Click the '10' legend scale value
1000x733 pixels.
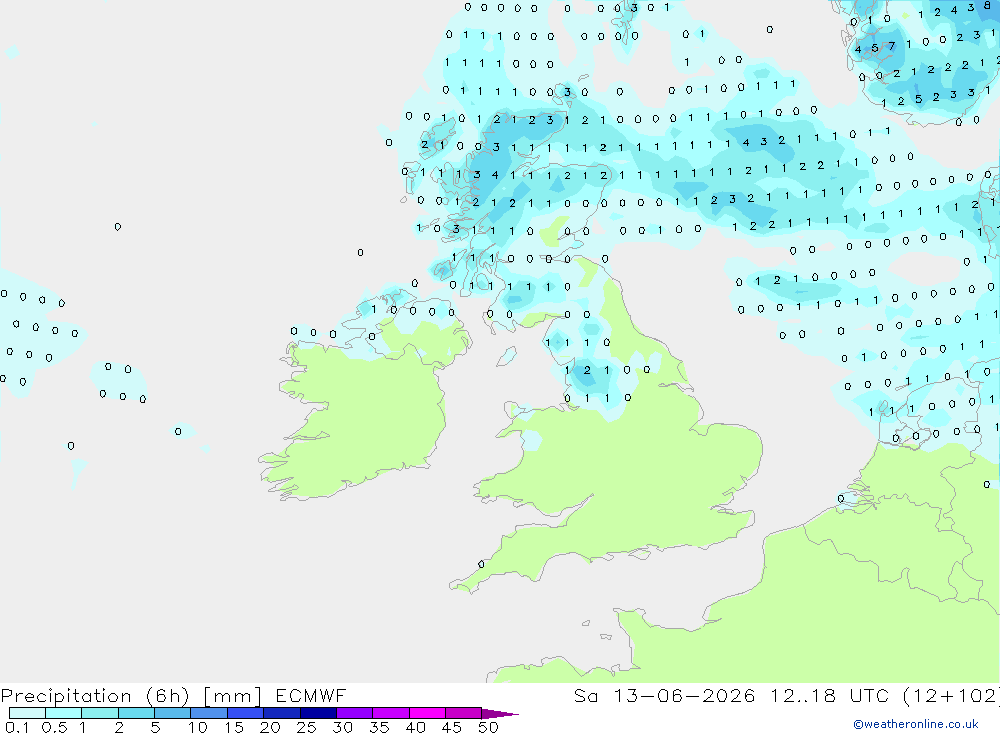[197, 727]
